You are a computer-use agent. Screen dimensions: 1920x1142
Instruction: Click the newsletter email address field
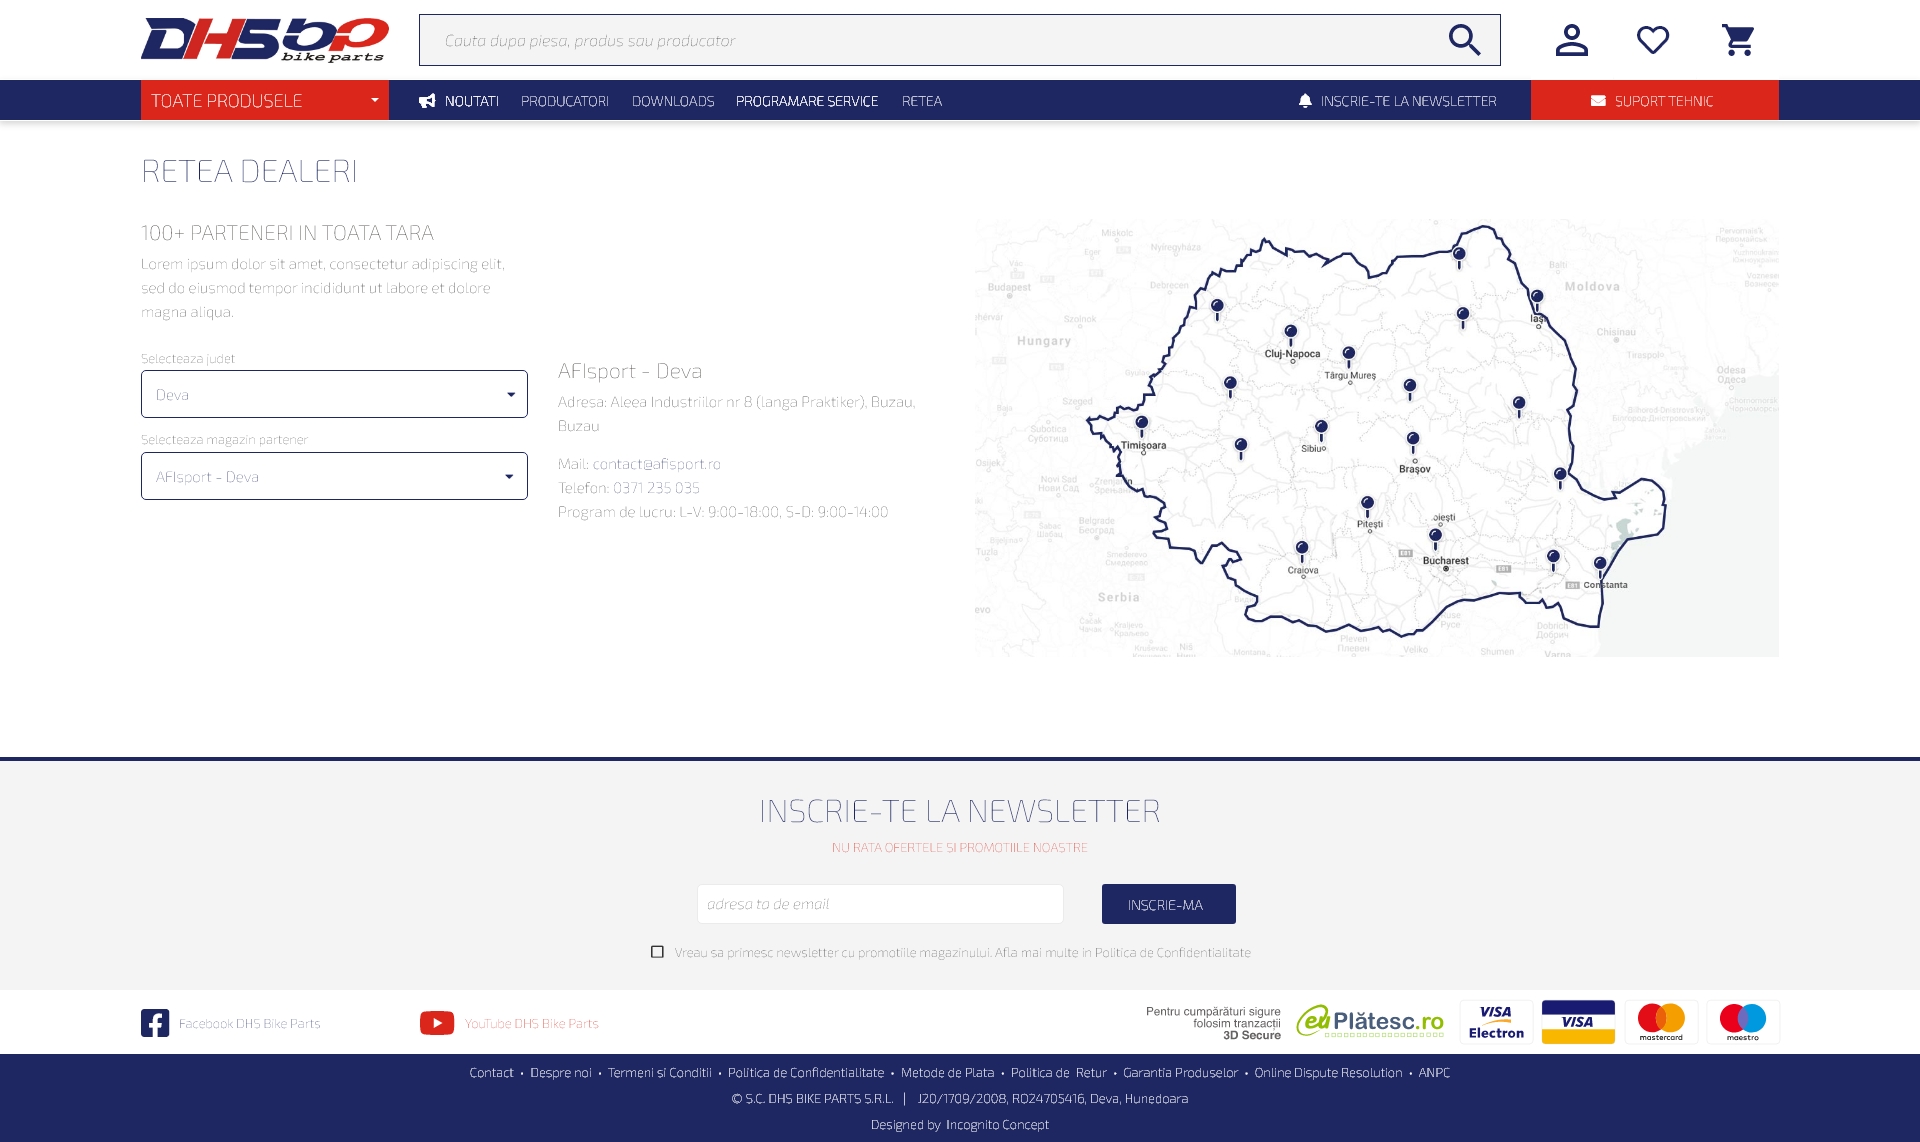tap(880, 904)
